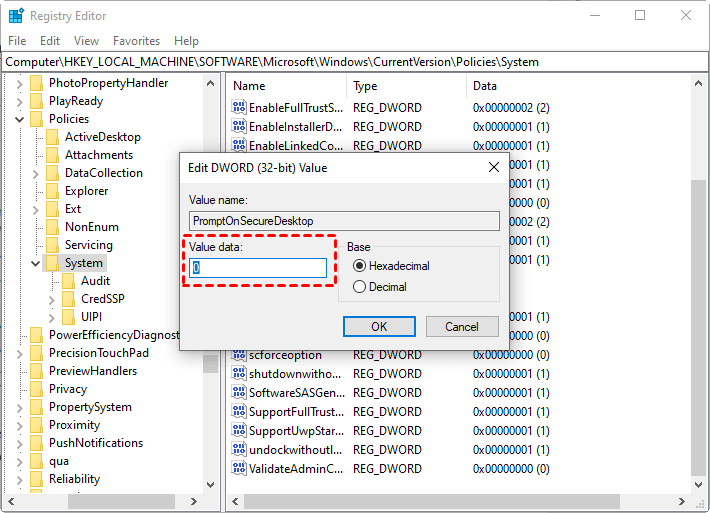Choose the Decimal base radio button
The width and height of the screenshot is (710, 513).
pyautogui.click(x=359, y=287)
